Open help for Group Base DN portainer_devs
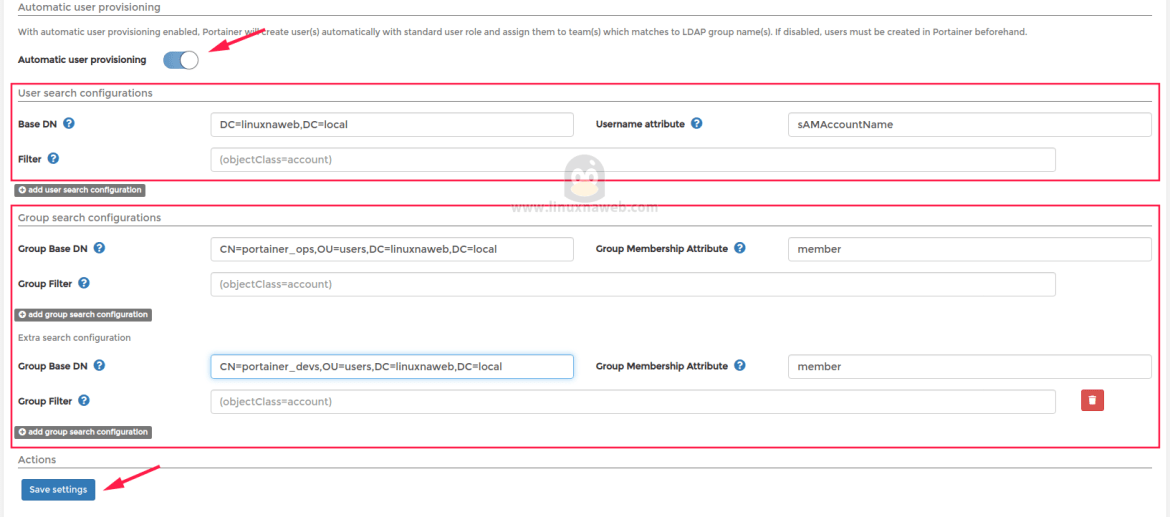This screenshot has height=517, width=1170. pyautogui.click(x=99, y=366)
